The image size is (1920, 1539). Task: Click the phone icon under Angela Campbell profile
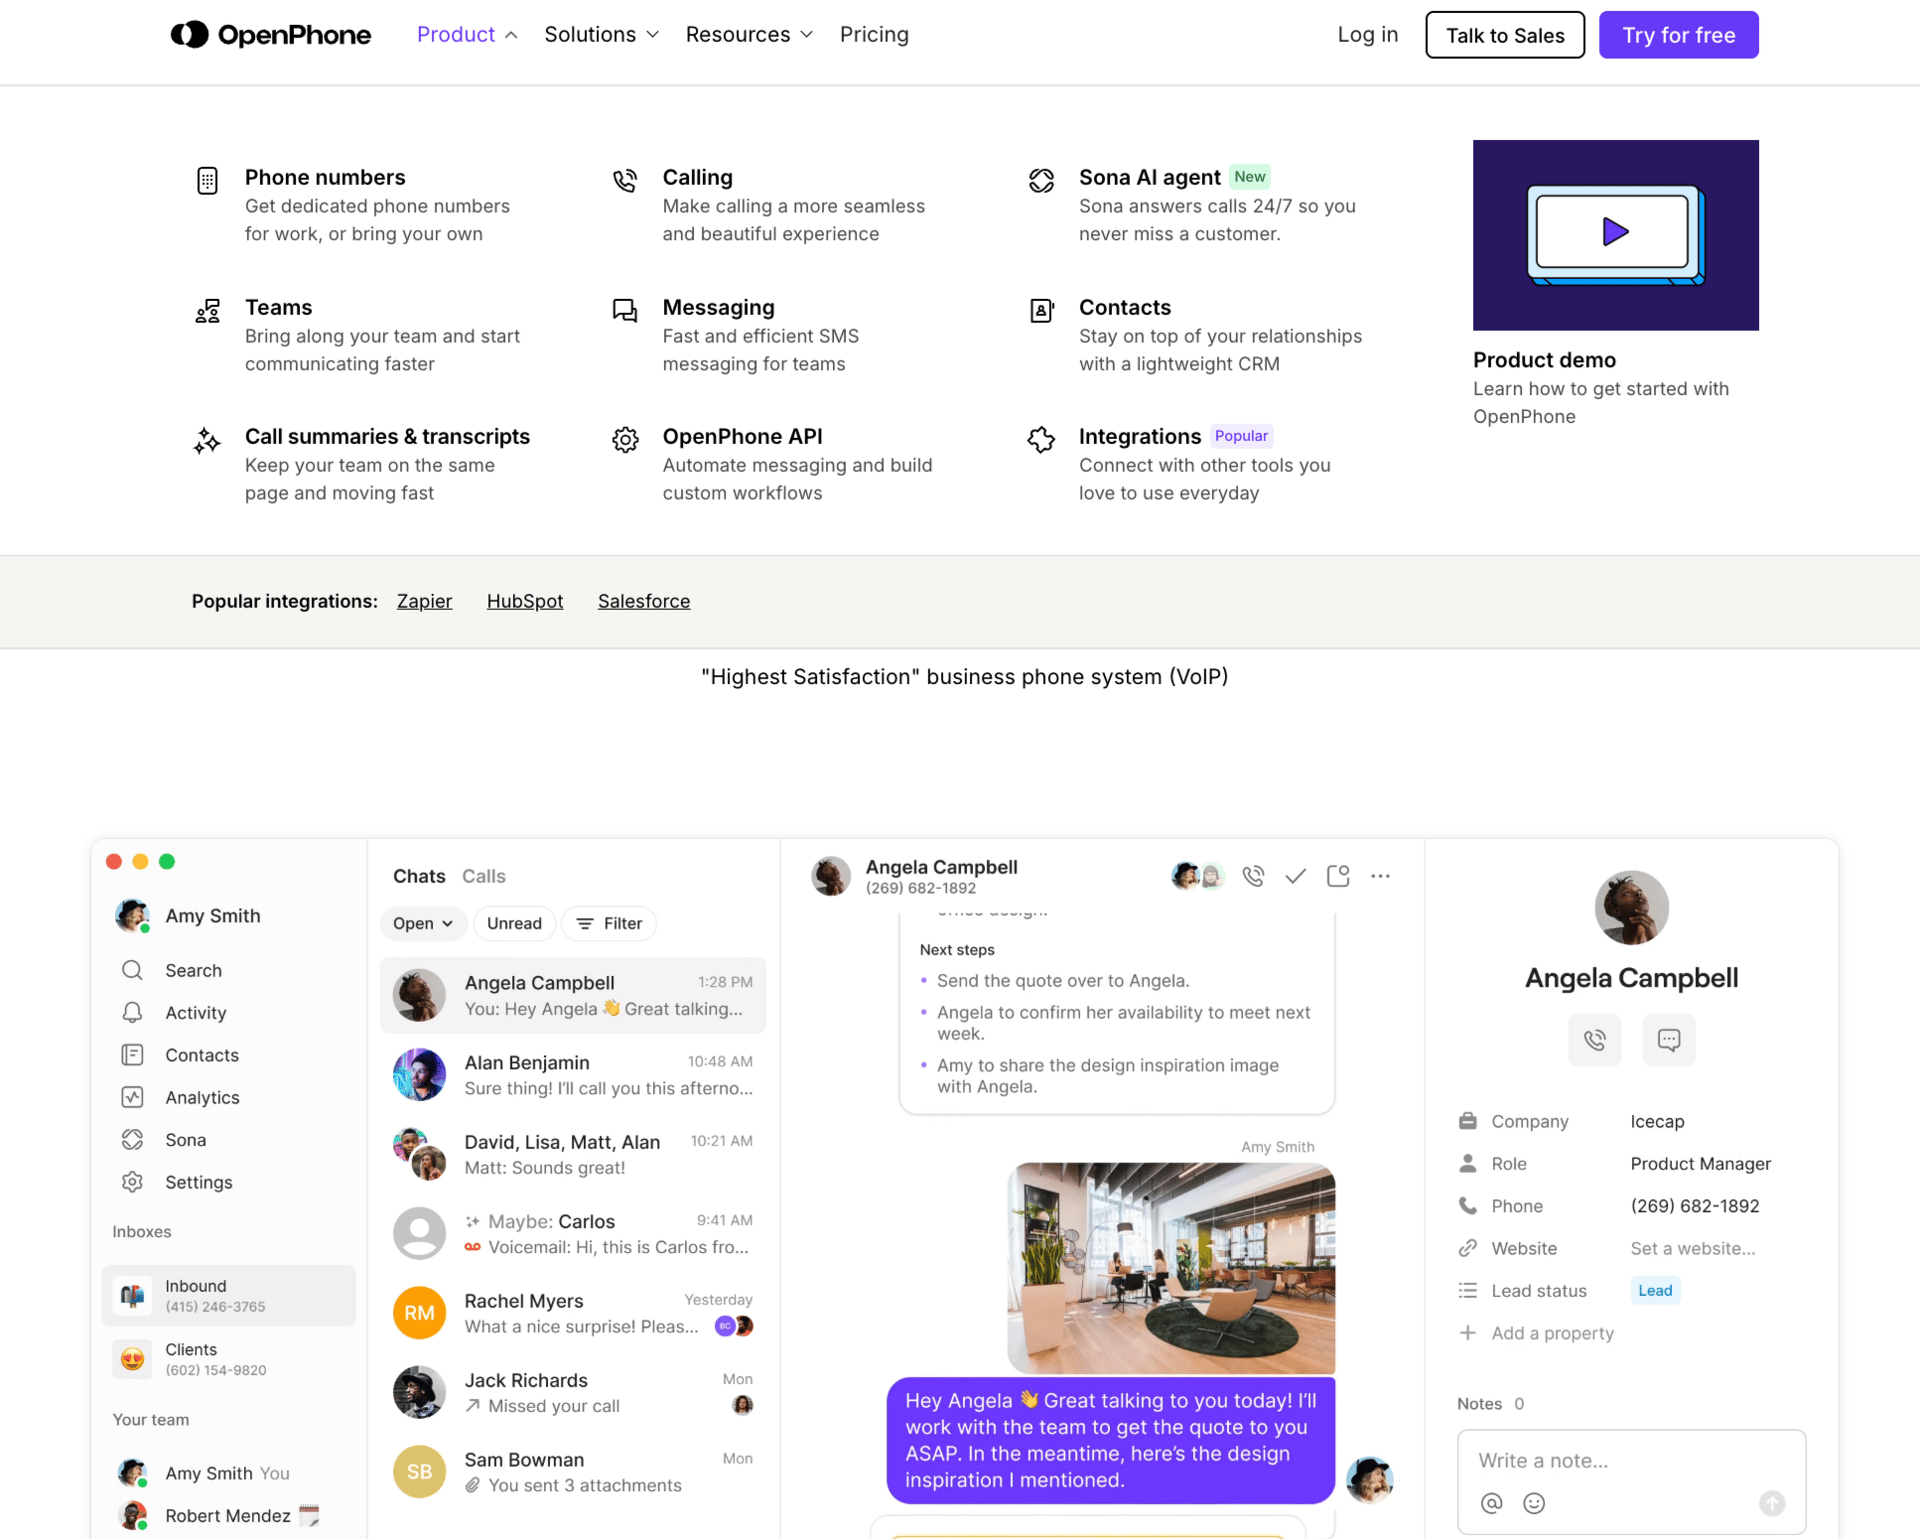[1594, 1040]
